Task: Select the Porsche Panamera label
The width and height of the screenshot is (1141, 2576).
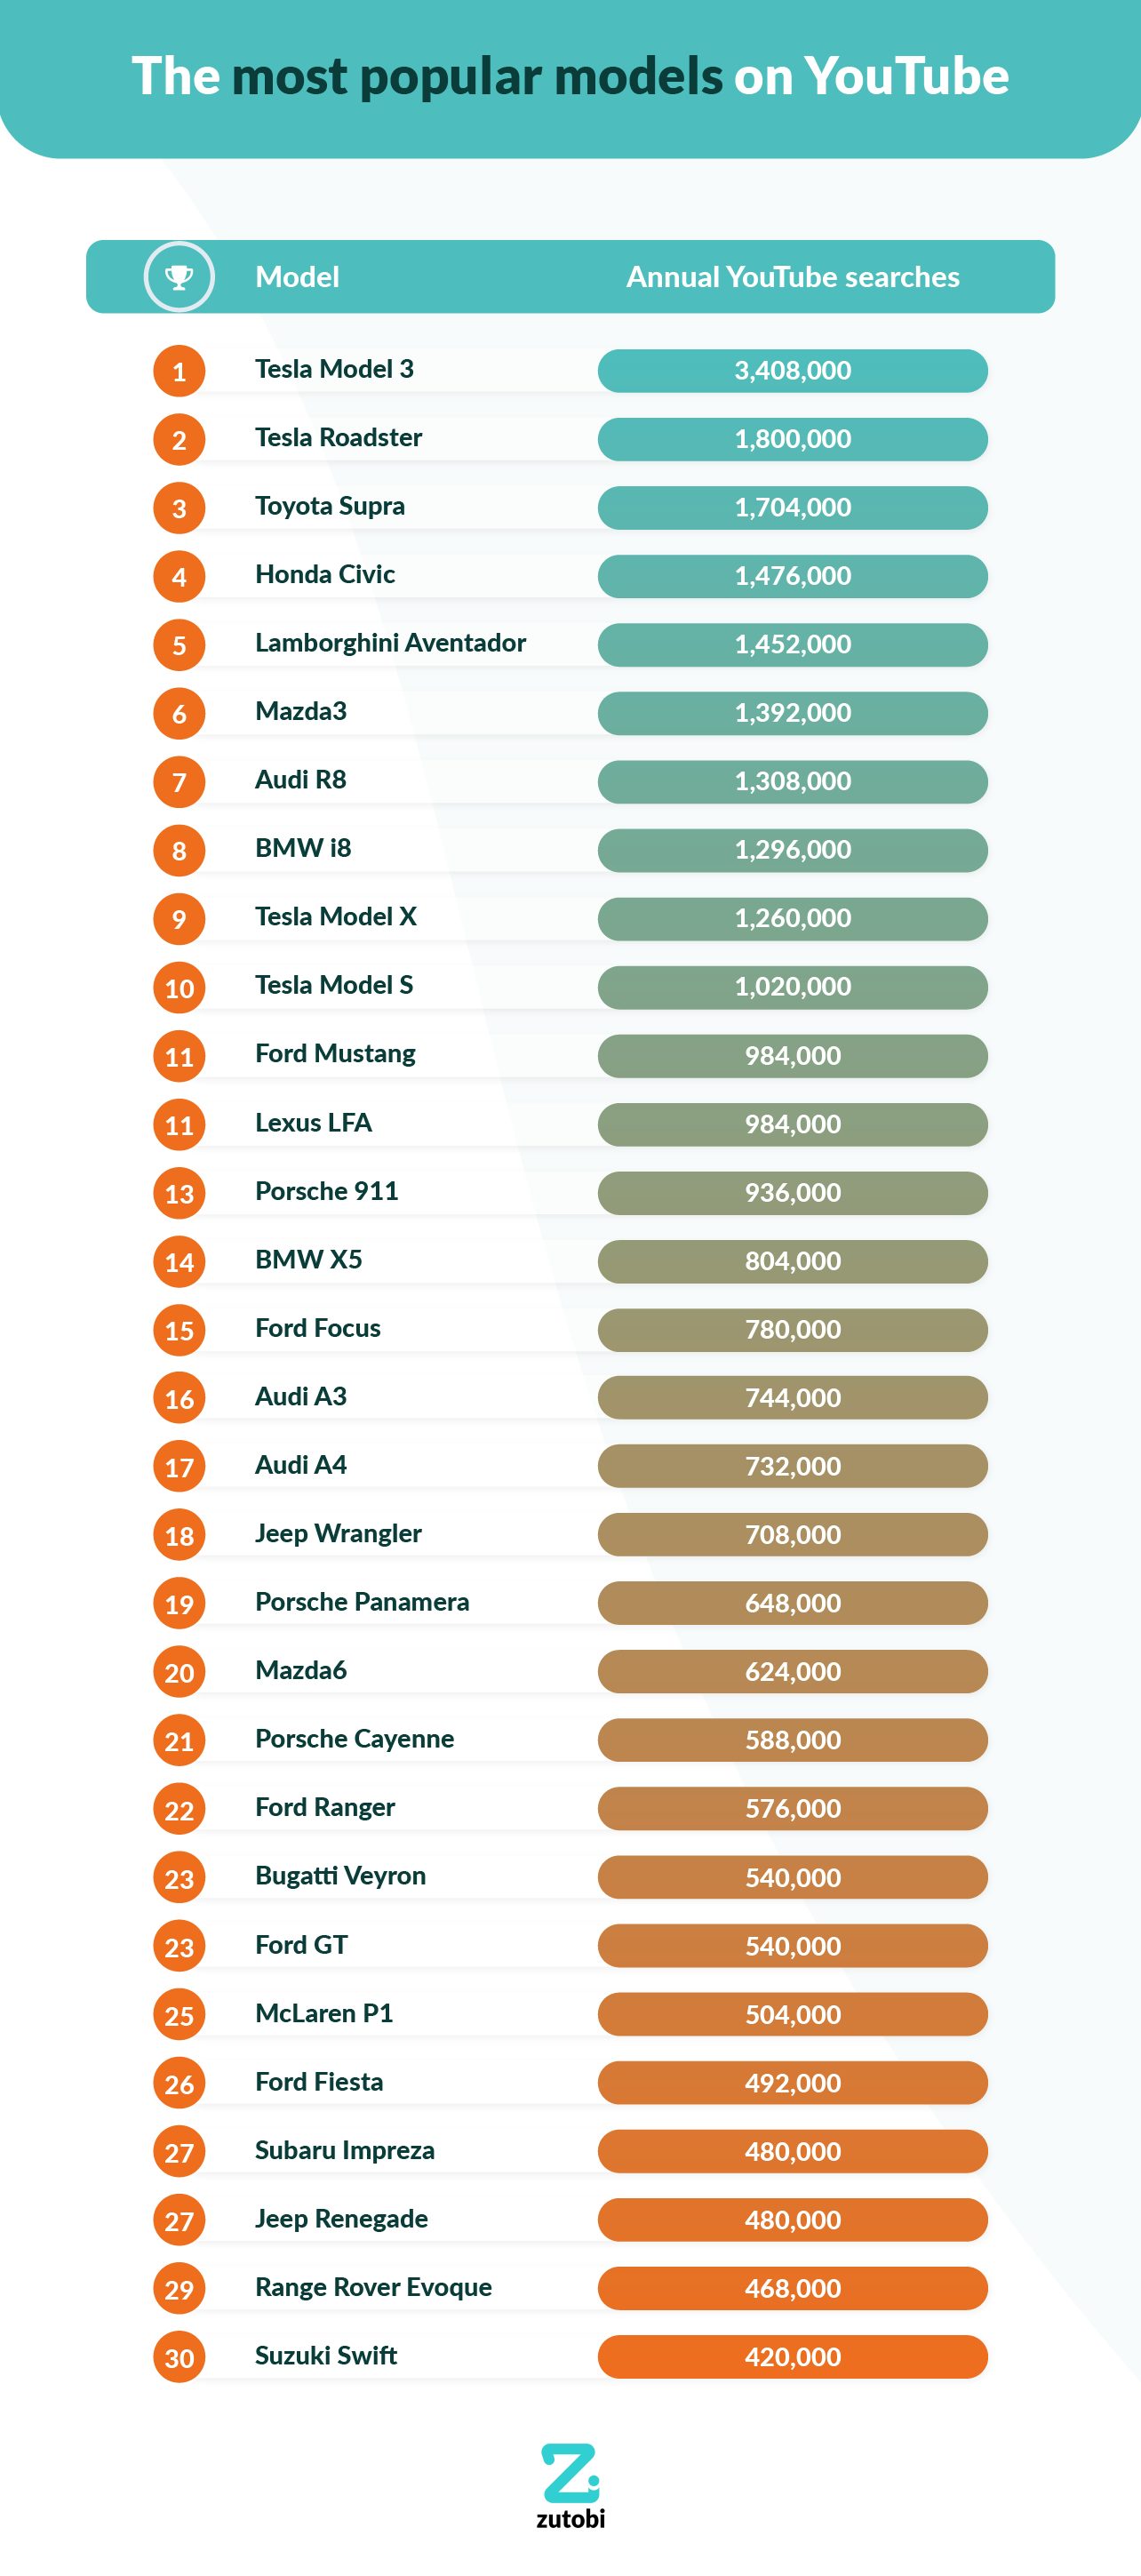Action: (362, 1602)
